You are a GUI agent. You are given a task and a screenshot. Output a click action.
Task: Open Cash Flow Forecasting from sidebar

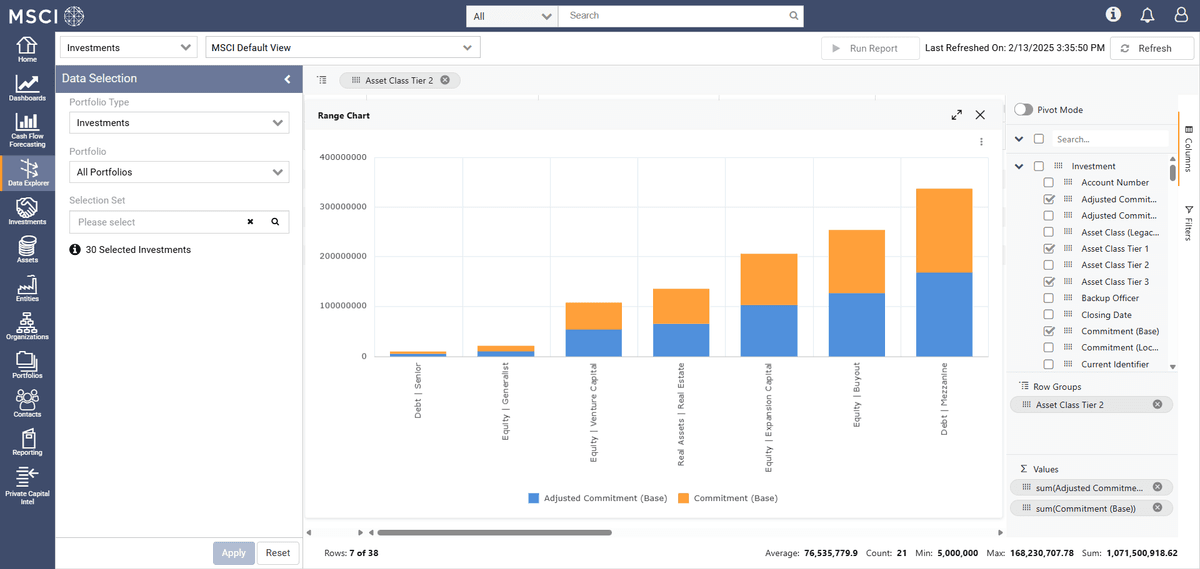27,130
